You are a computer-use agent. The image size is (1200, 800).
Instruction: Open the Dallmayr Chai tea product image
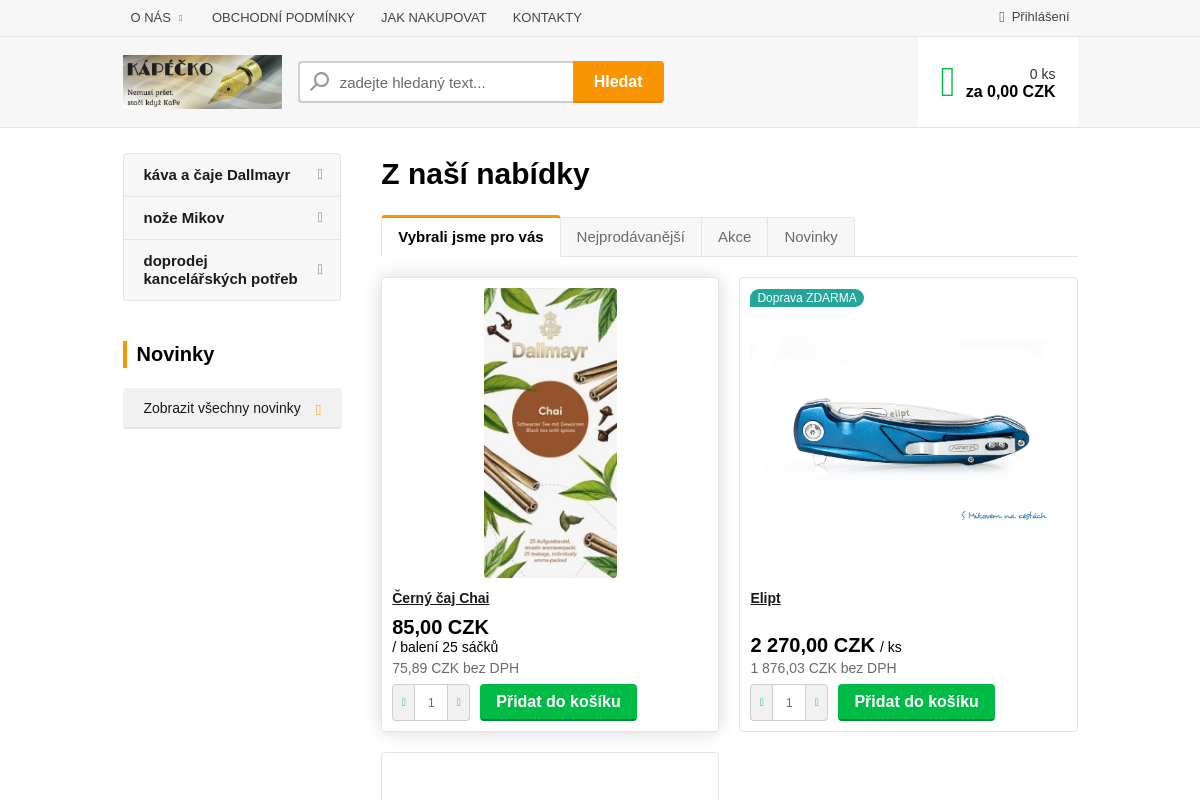[550, 433]
